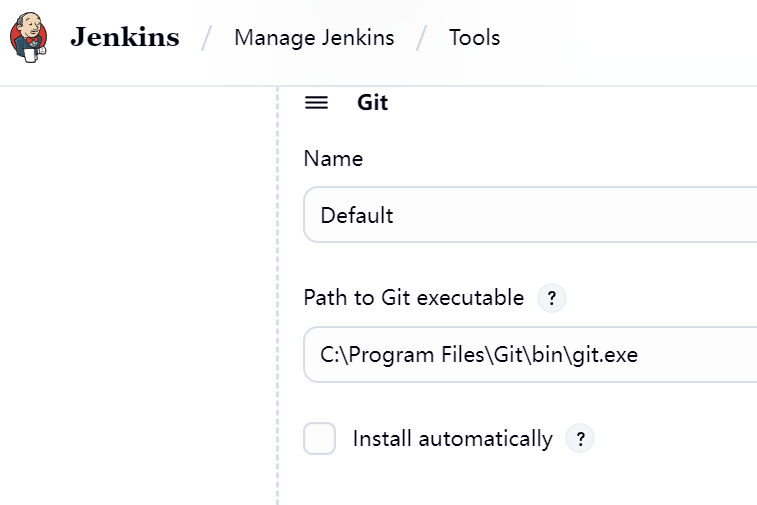Click the Git section heading

point(372,103)
